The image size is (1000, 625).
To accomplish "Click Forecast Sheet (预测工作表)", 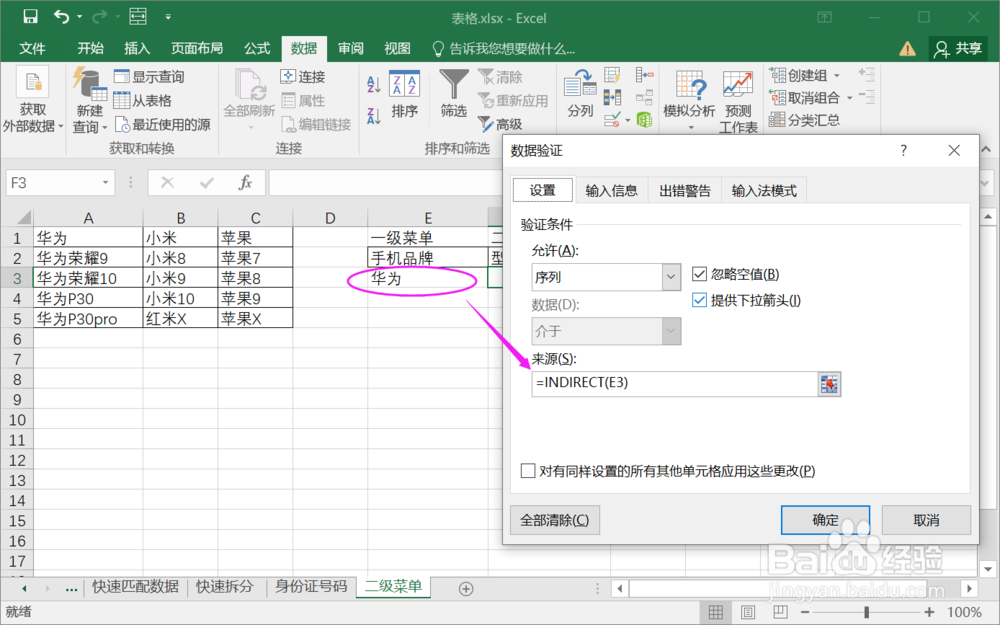I will coord(738,101).
